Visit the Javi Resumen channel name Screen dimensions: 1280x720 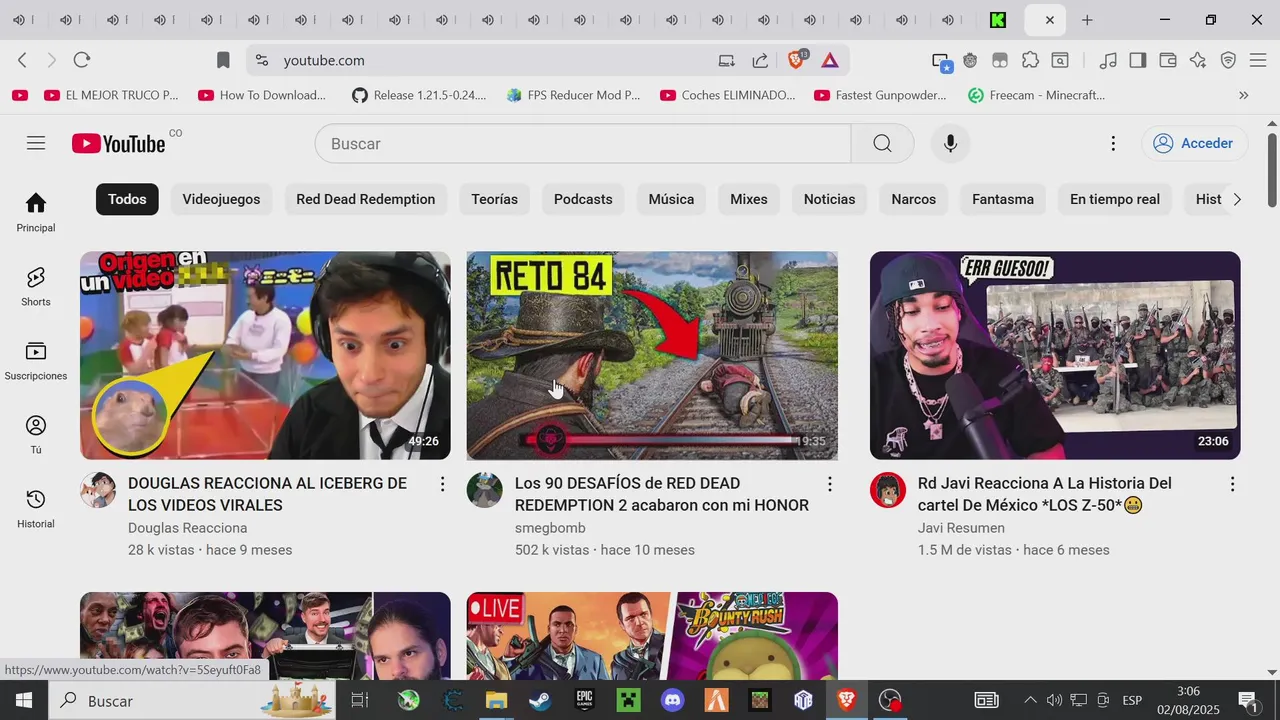[961, 528]
